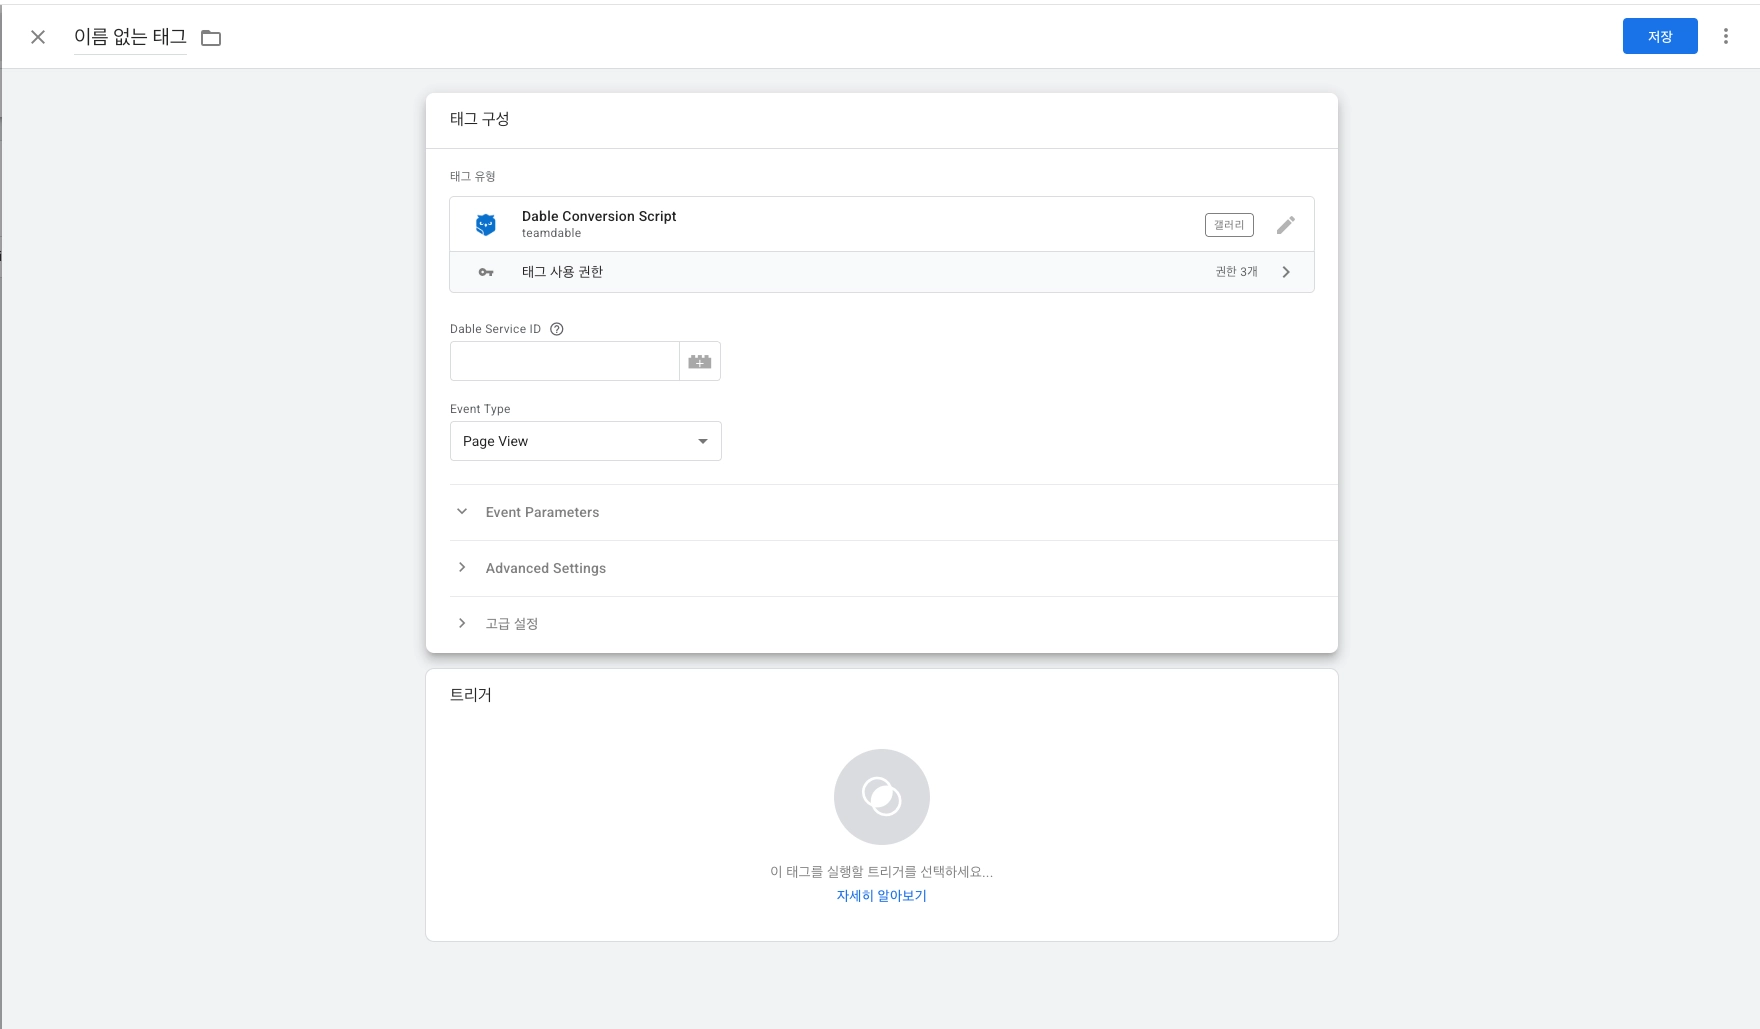The image size is (1760, 1029).
Task: Collapse the Event Parameters section
Action: pyautogui.click(x=462, y=512)
